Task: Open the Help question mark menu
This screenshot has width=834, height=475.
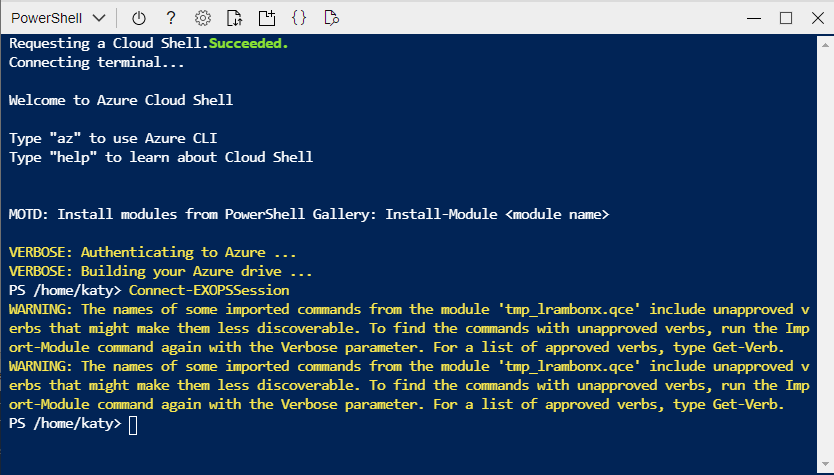Action: [x=171, y=18]
